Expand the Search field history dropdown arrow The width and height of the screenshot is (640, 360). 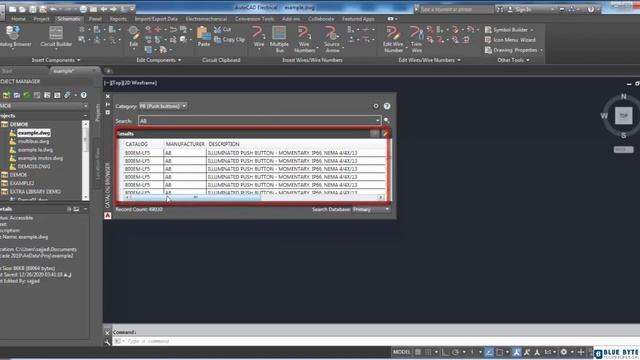tap(377, 121)
